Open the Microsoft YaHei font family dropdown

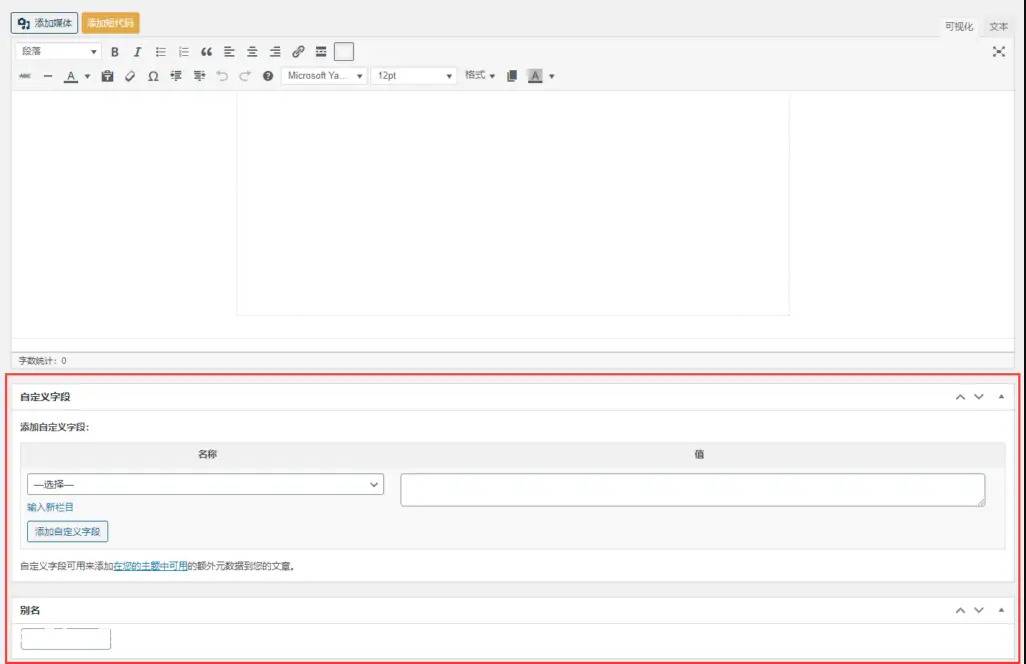324,76
